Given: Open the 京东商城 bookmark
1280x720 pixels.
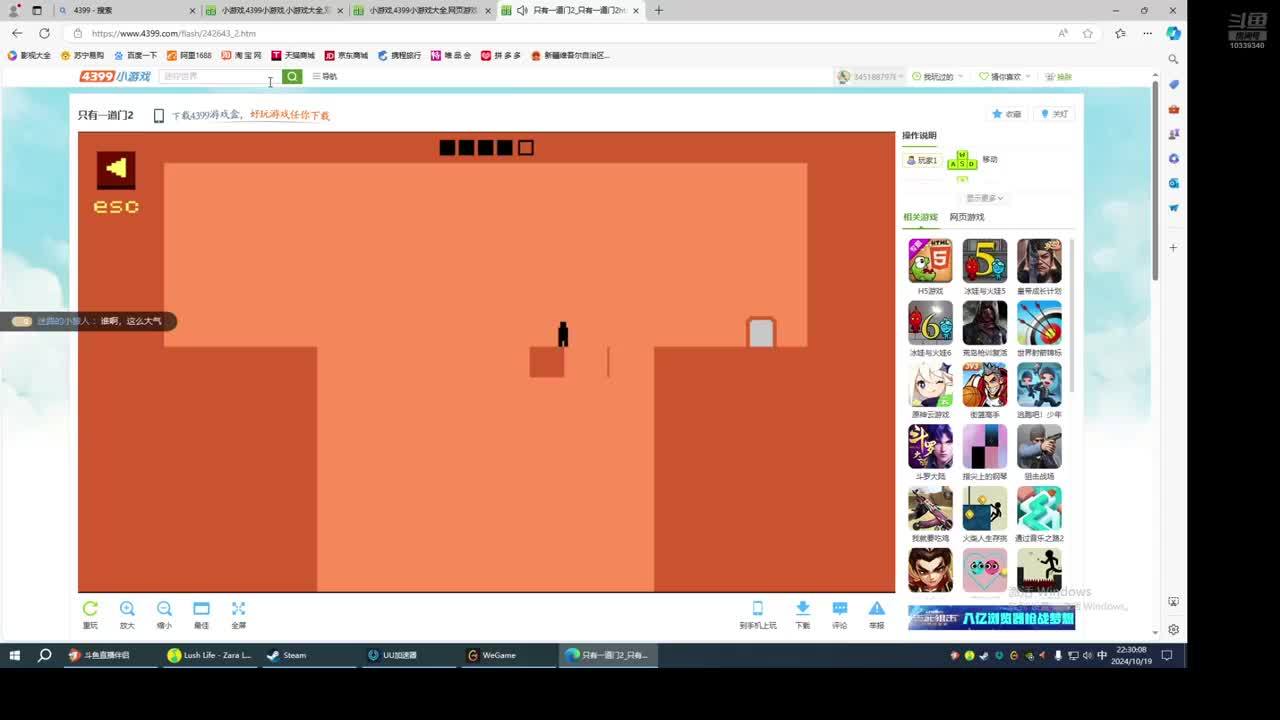Looking at the screenshot, I should coord(346,55).
